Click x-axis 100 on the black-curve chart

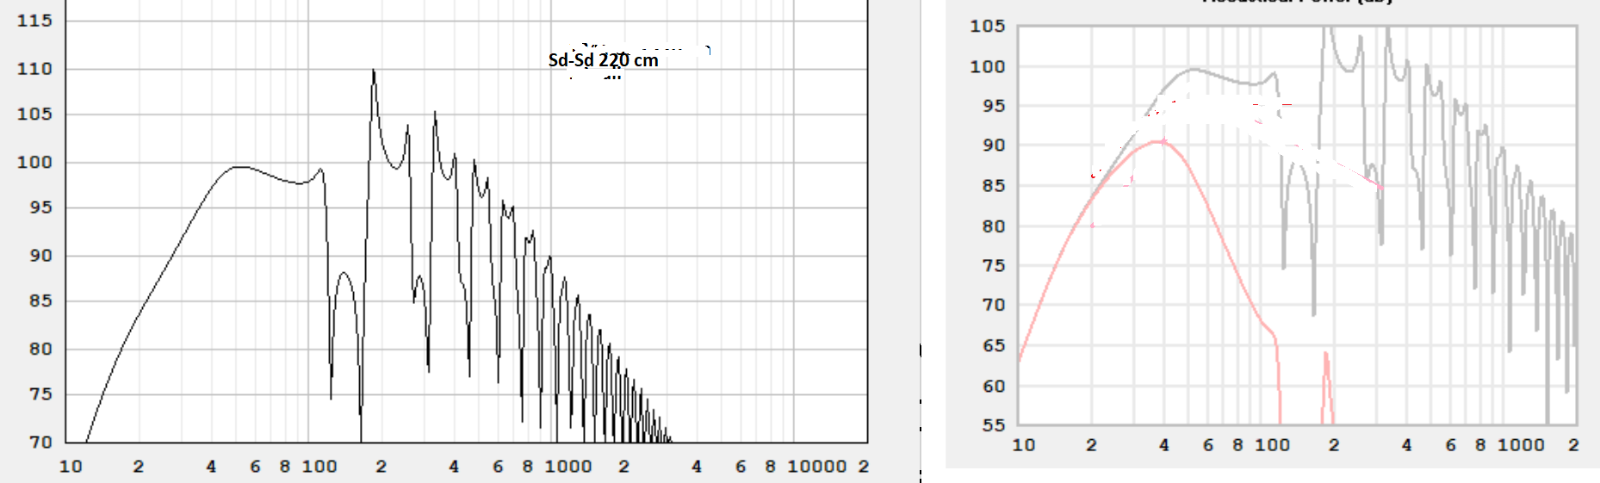pyautogui.click(x=320, y=466)
